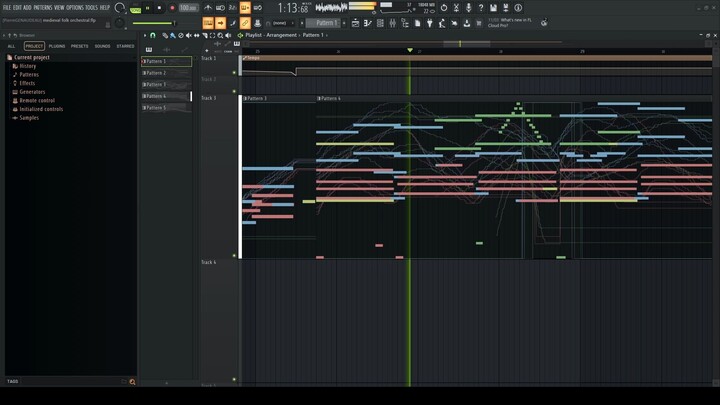
Task: Click the stamp icon in pattern toolbar
Action: 258,23
